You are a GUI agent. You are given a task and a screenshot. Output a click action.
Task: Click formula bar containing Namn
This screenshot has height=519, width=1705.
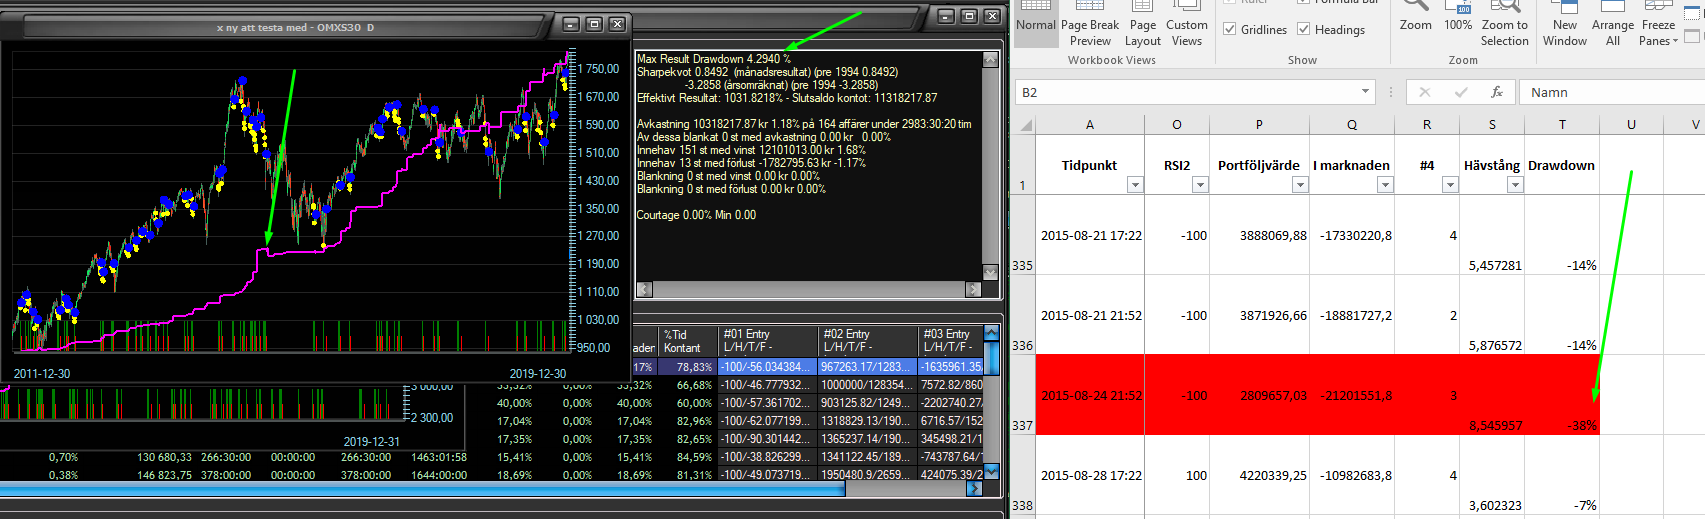tap(1610, 92)
